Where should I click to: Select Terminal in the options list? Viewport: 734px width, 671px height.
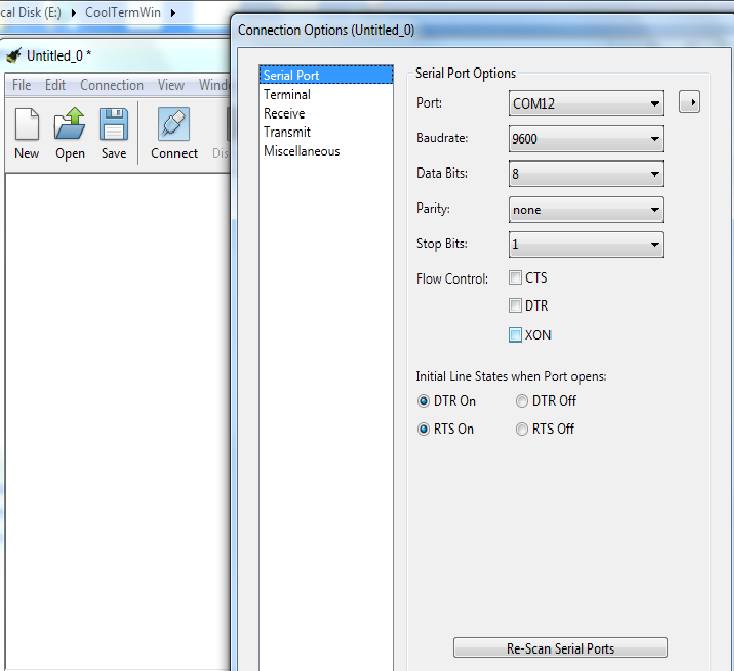click(287, 94)
